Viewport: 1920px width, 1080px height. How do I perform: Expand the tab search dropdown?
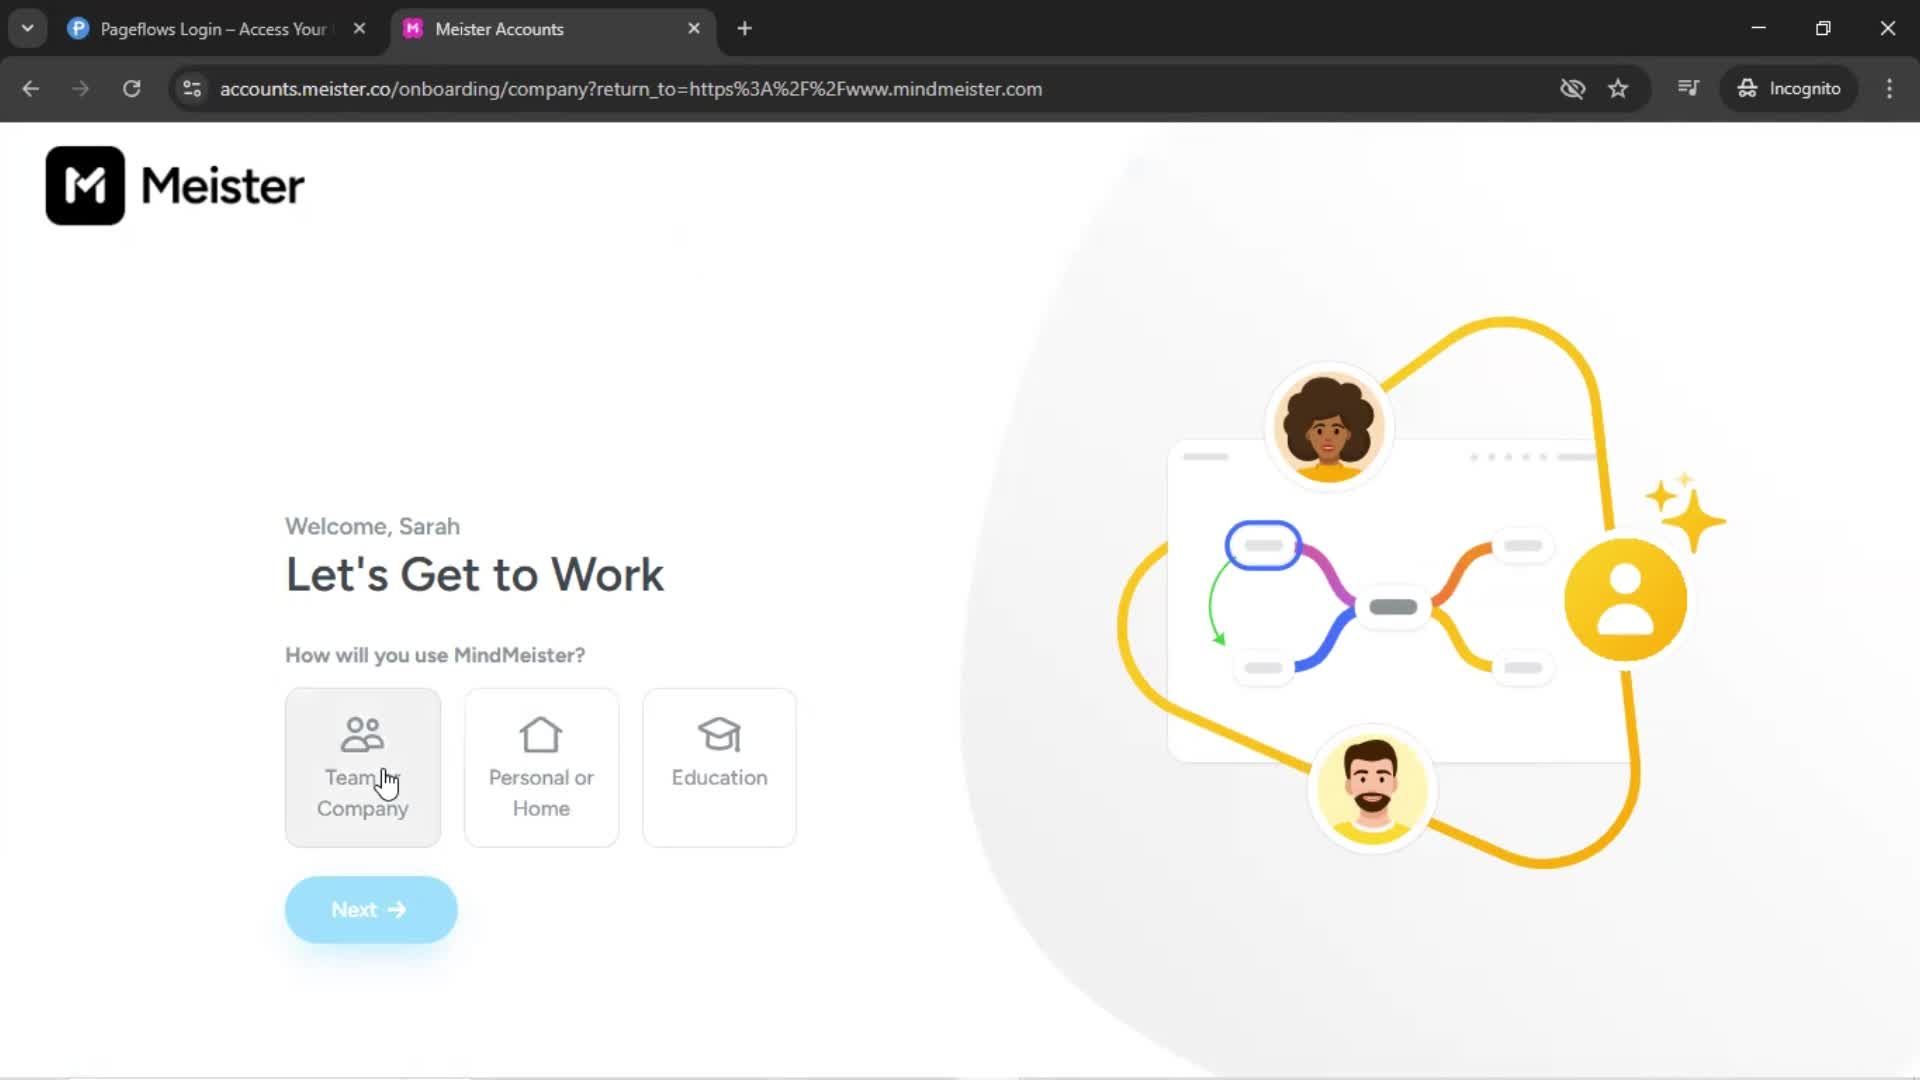[x=28, y=29]
